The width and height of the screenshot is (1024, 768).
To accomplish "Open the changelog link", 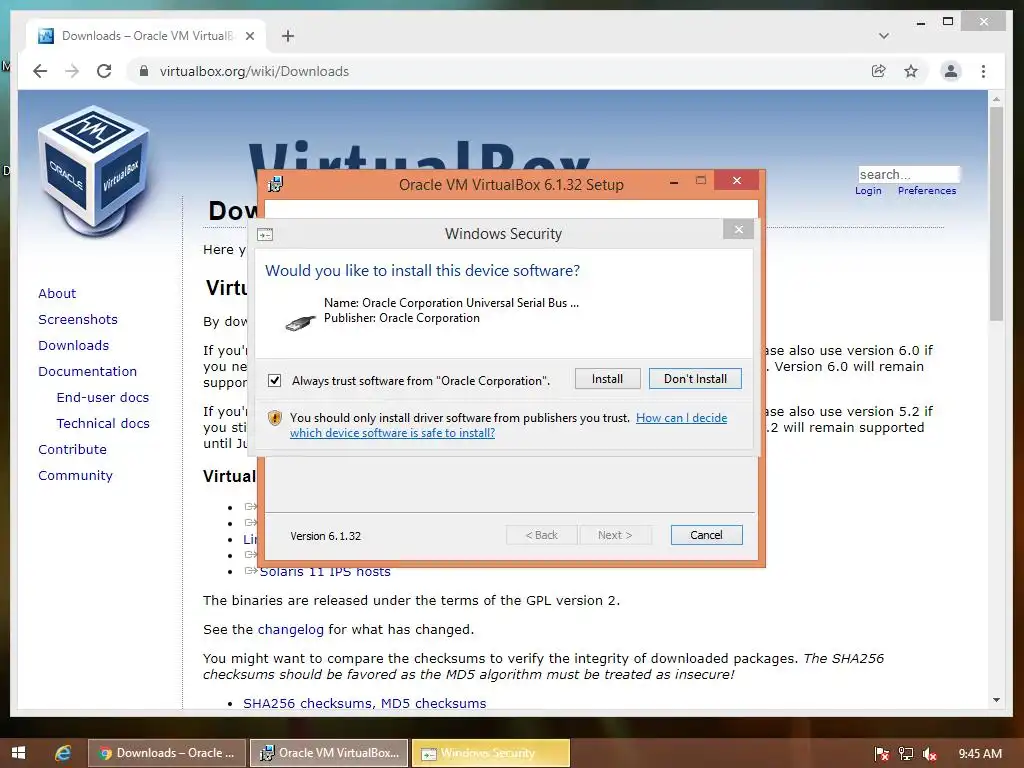I will [291, 630].
